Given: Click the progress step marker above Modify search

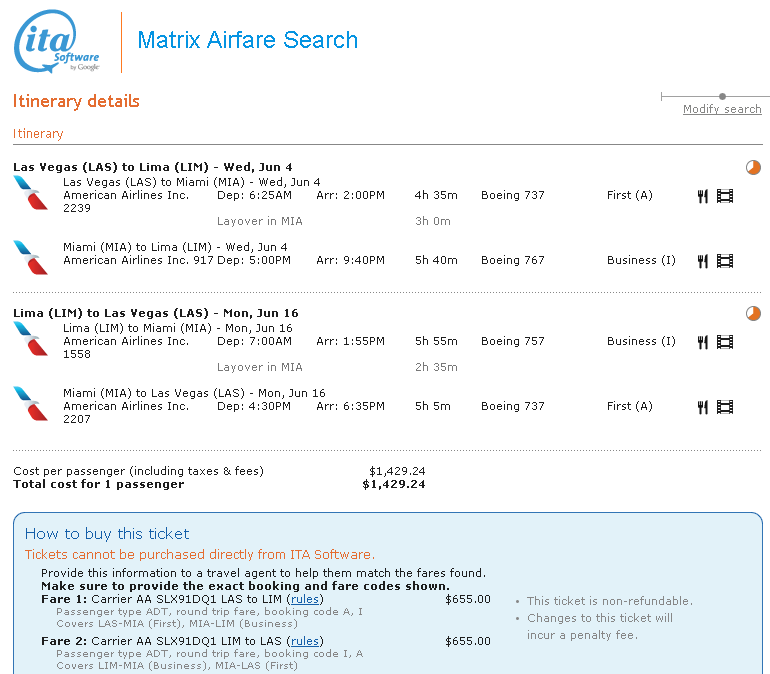Looking at the screenshot, I should click(722, 96).
